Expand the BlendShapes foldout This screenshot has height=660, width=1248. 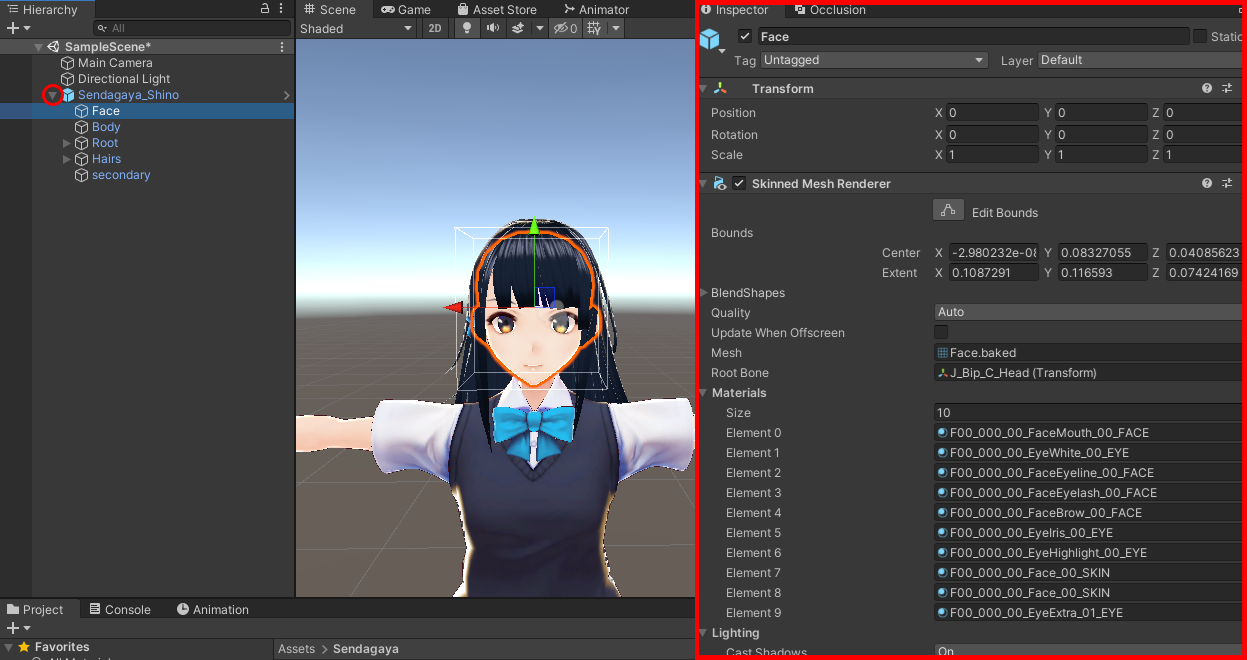[x=704, y=293]
